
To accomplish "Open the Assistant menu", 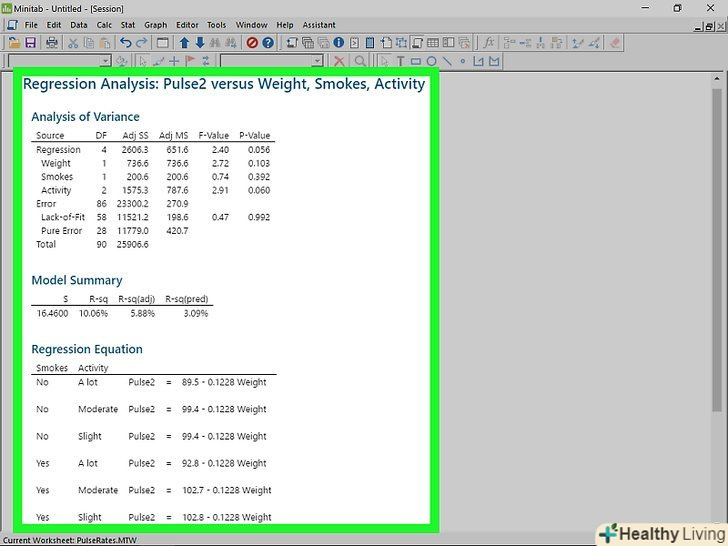I will [319, 24].
